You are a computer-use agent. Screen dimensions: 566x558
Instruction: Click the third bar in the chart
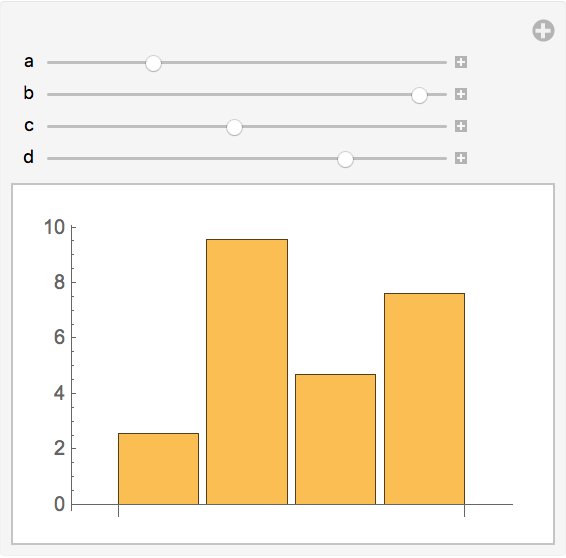[x=335, y=439]
